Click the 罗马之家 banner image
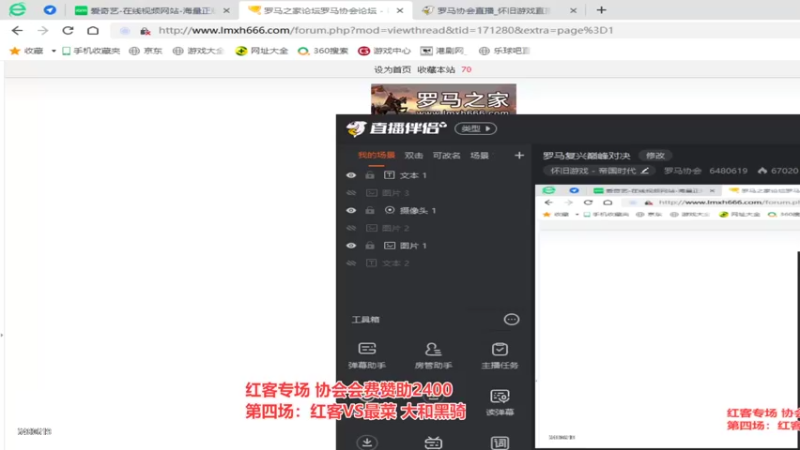The width and height of the screenshot is (800, 450). 443,99
